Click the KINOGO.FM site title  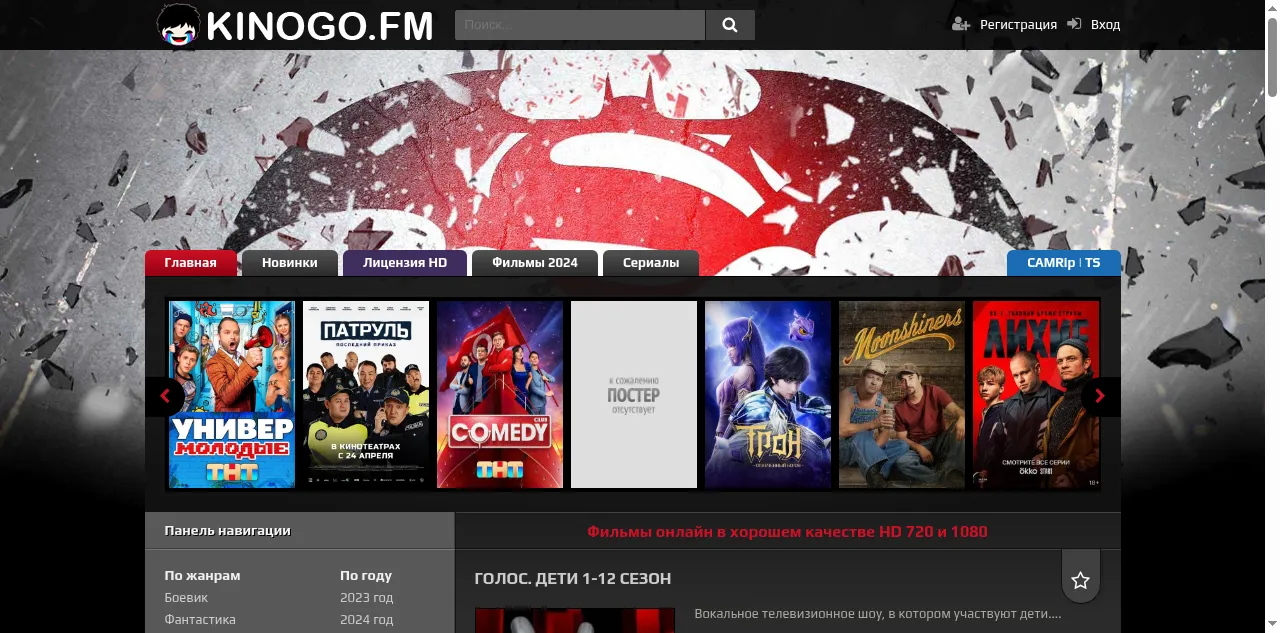coord(320,25)
